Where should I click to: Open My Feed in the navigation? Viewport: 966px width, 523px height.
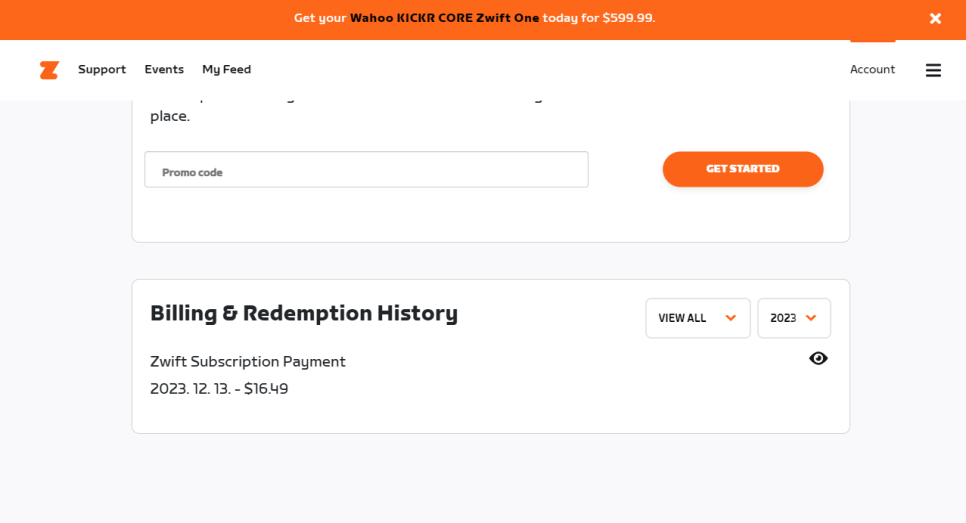(x=227, y=70)
